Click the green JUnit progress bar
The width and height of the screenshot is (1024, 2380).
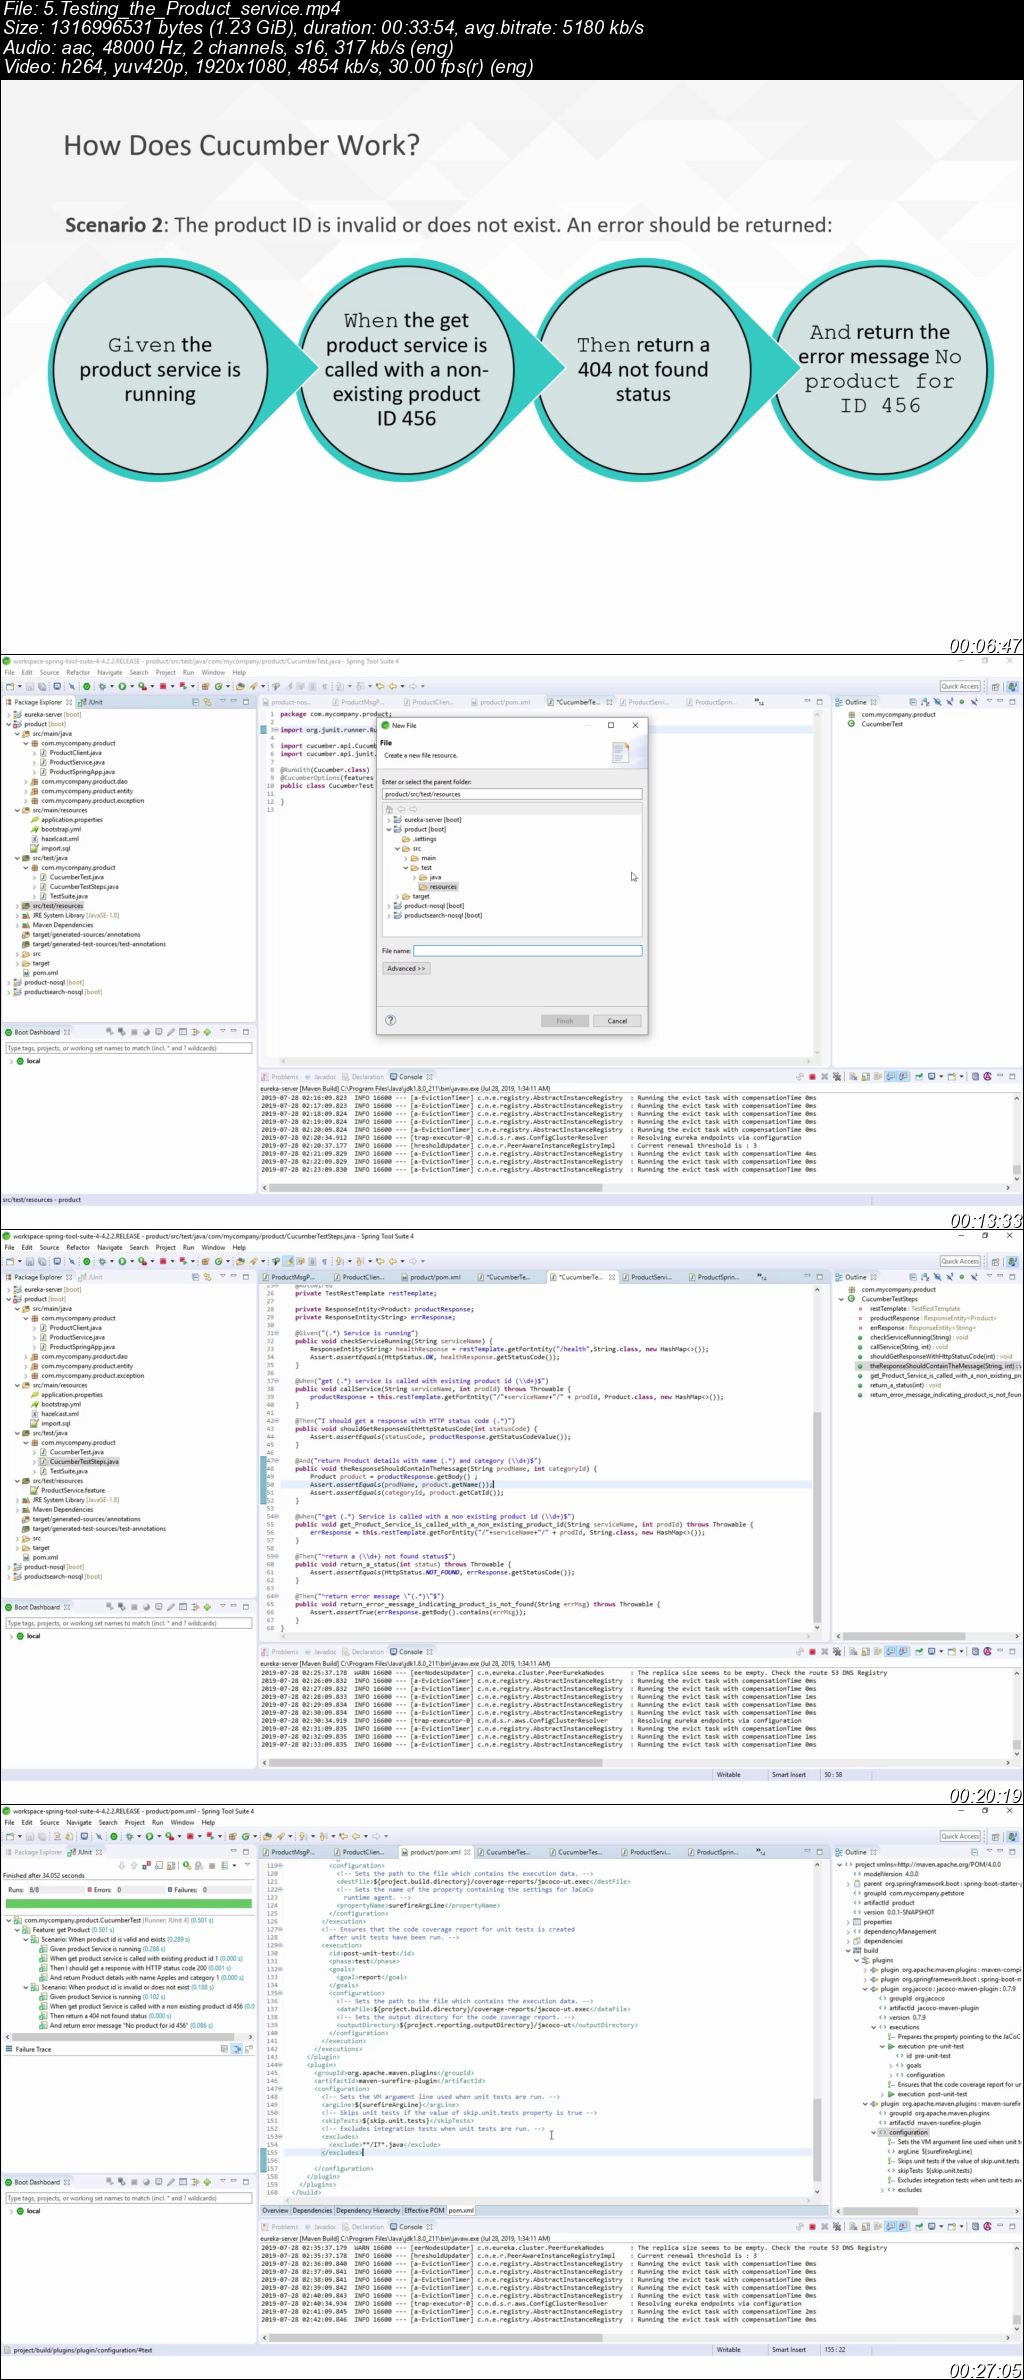click(127, 1902)
